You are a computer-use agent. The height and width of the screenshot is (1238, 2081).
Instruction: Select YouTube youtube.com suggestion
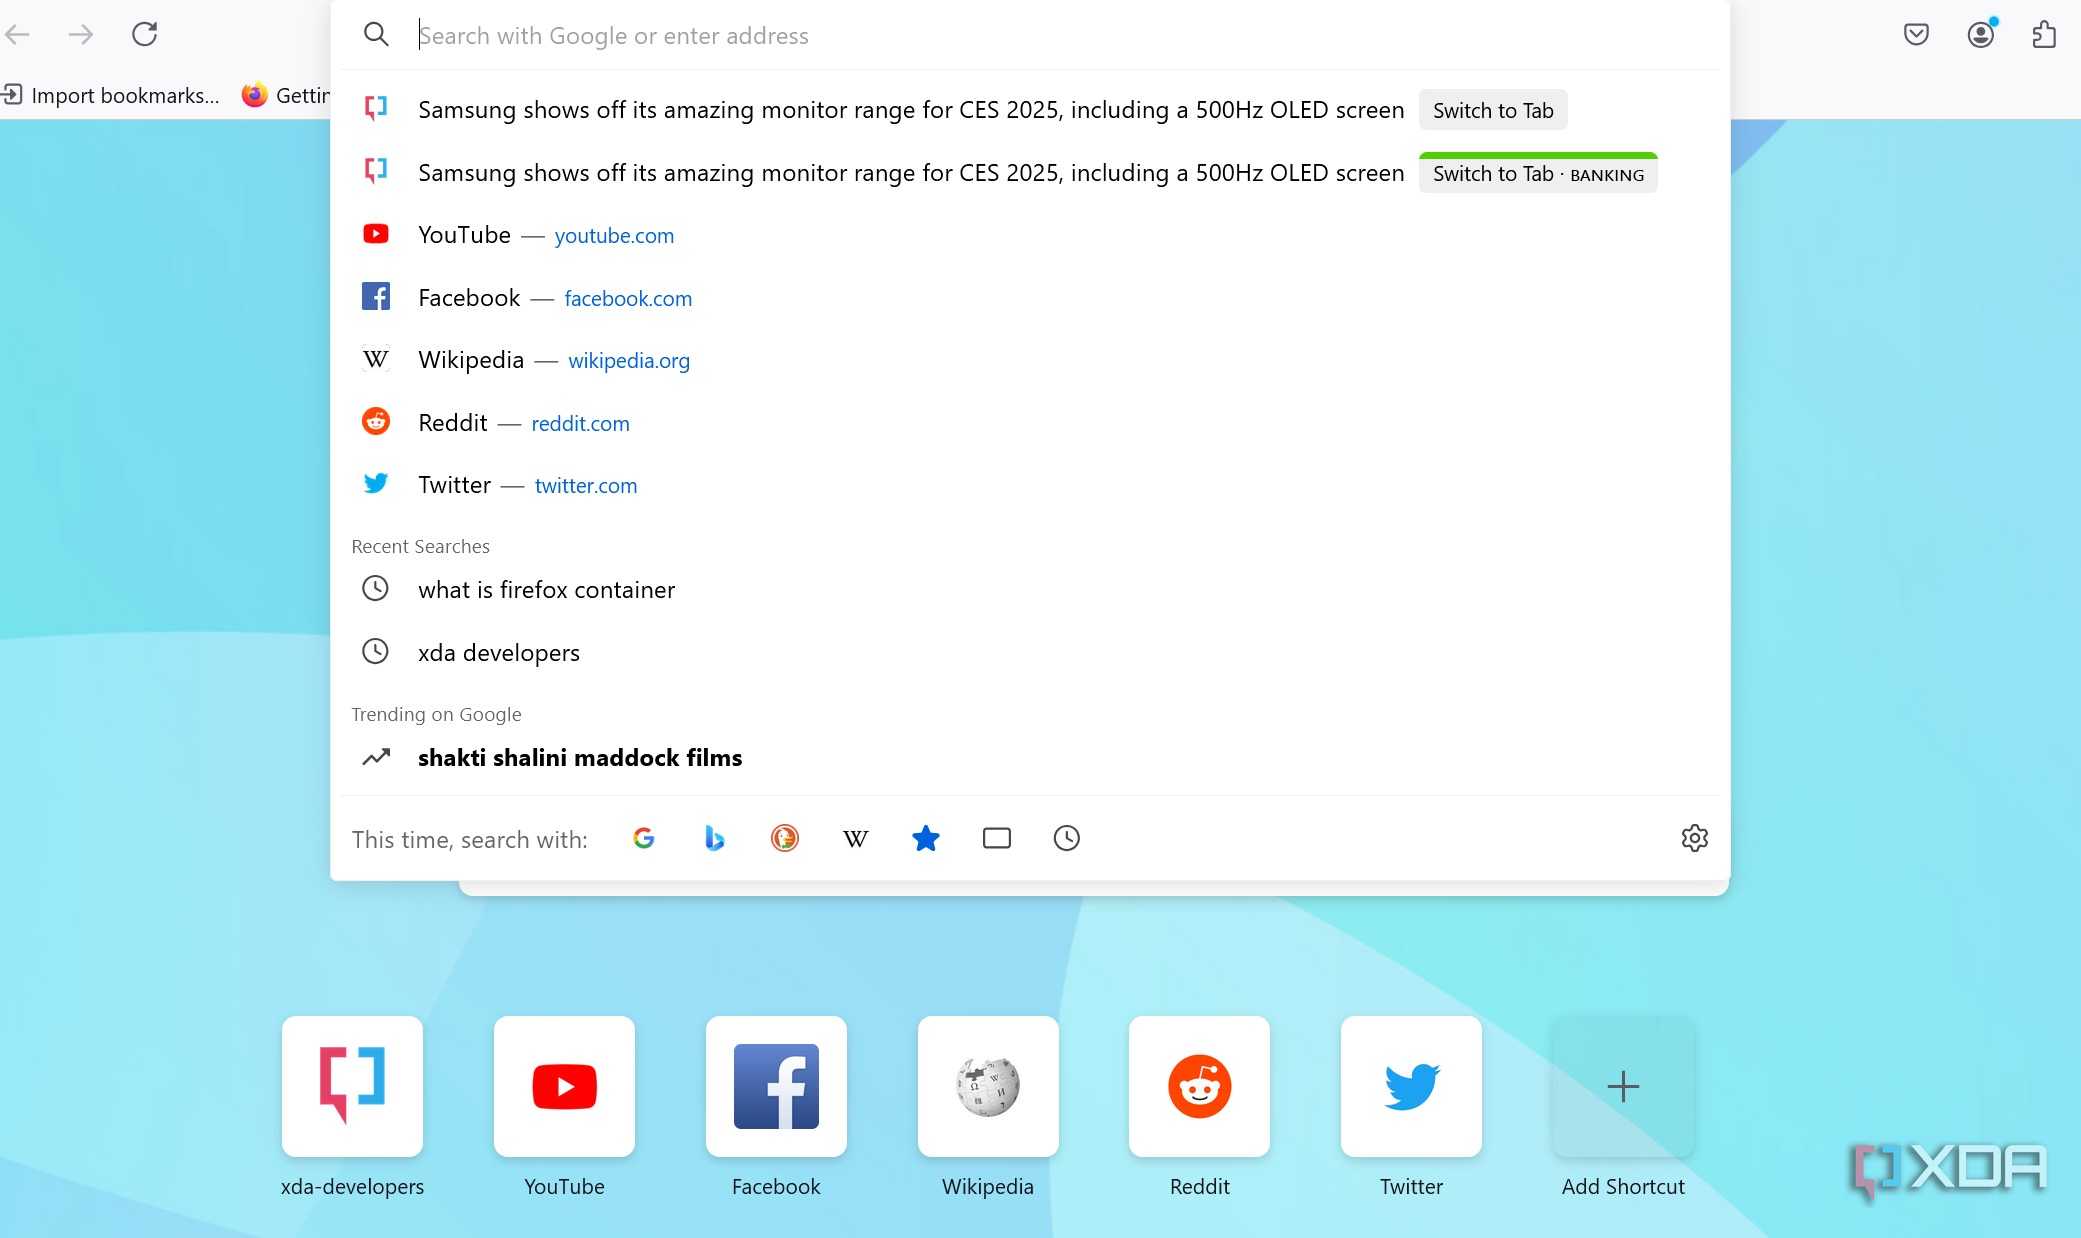[x=1030, y=235]
